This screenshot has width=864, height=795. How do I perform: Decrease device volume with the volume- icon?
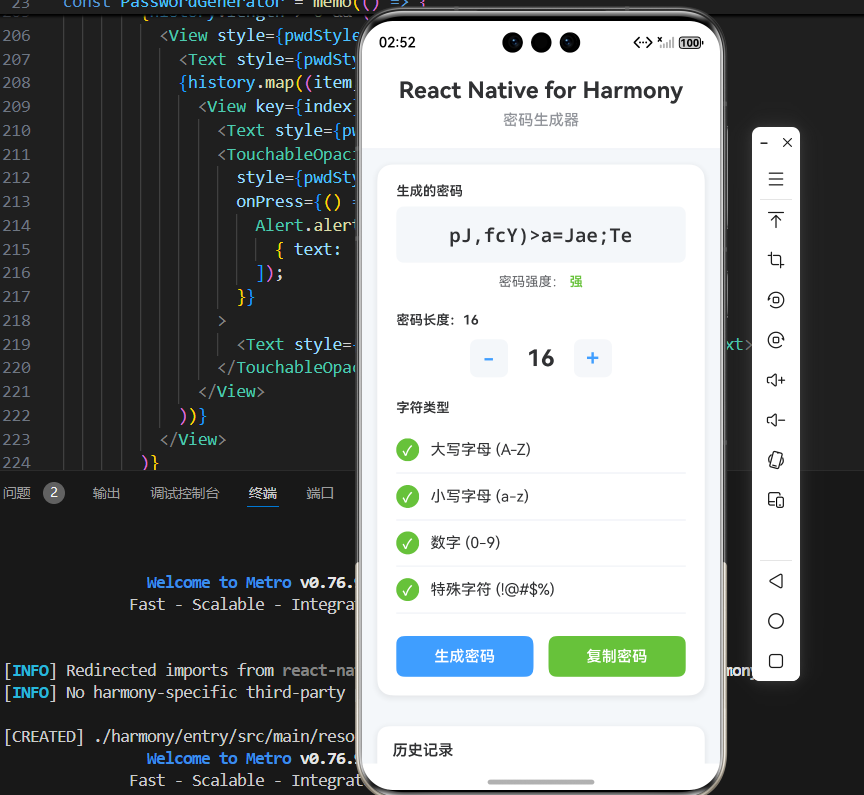point(776,420)
